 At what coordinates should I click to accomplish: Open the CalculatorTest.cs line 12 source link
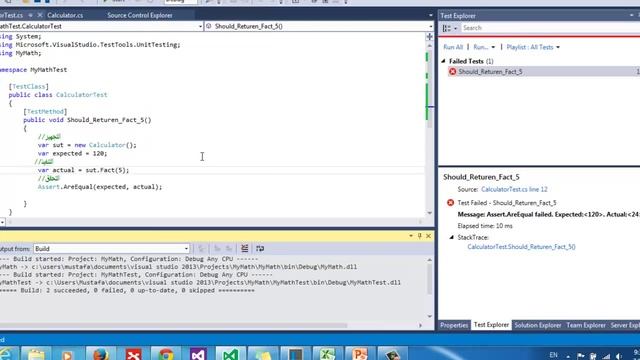point(514,189)
